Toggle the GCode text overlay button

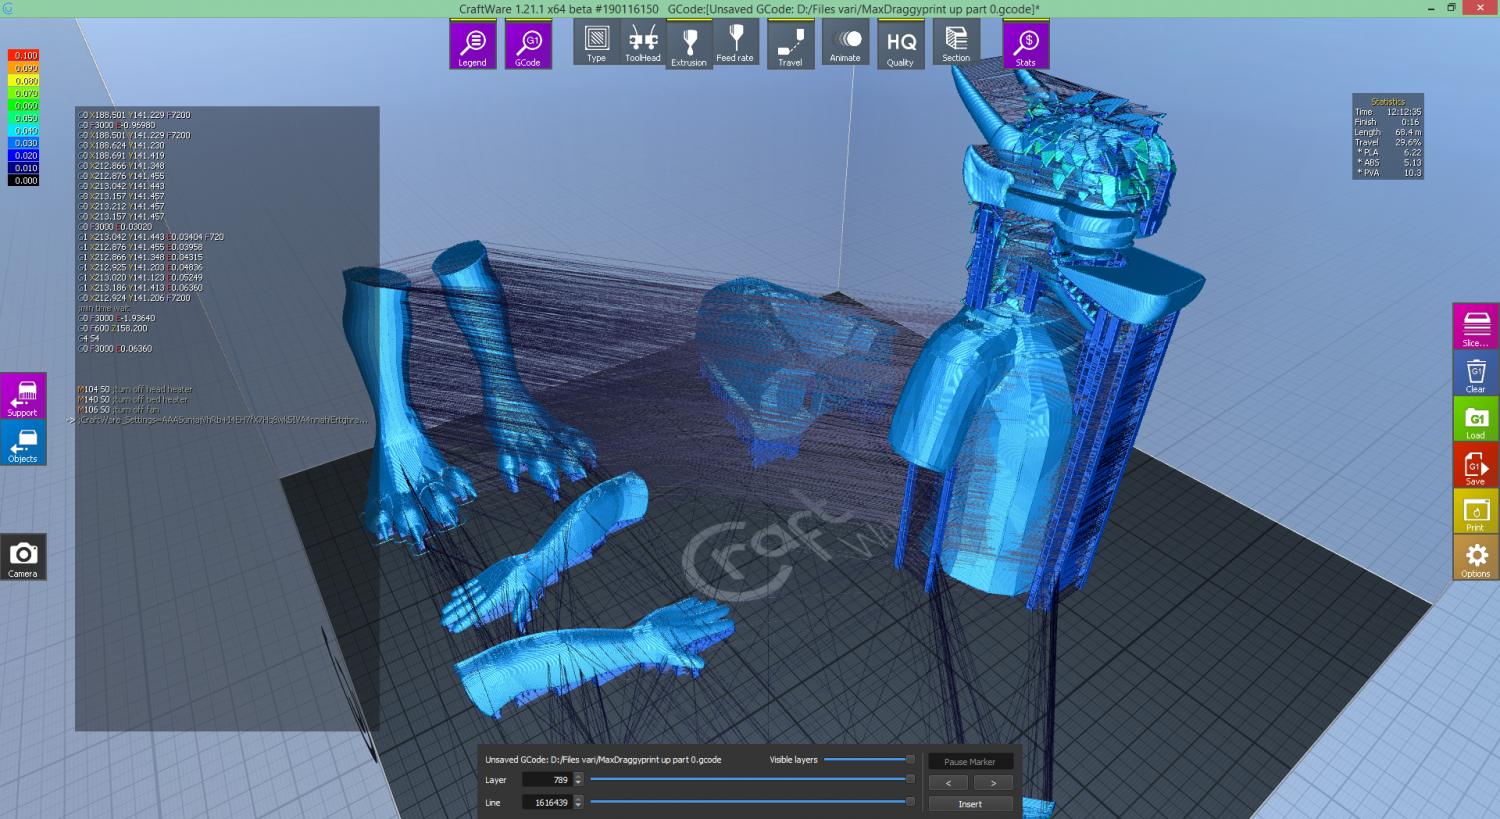528,45
